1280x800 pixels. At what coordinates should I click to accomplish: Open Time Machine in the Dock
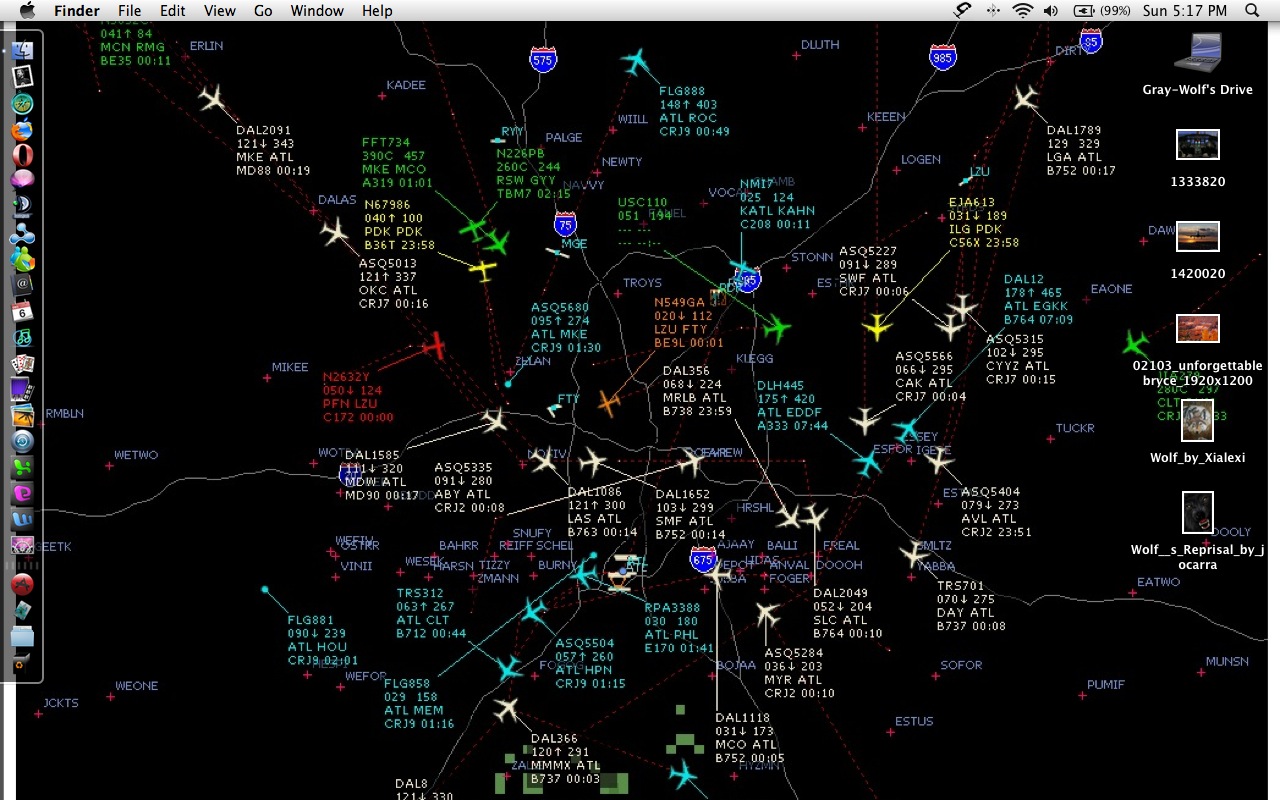(22, 441)
